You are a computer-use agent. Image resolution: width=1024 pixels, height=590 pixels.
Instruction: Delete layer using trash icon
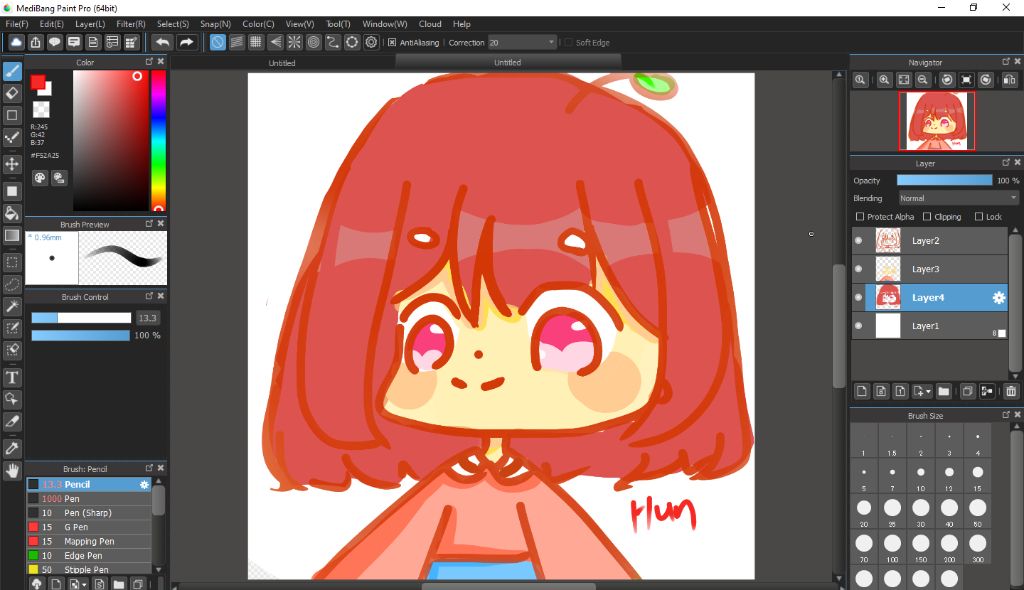[1011, 391]
